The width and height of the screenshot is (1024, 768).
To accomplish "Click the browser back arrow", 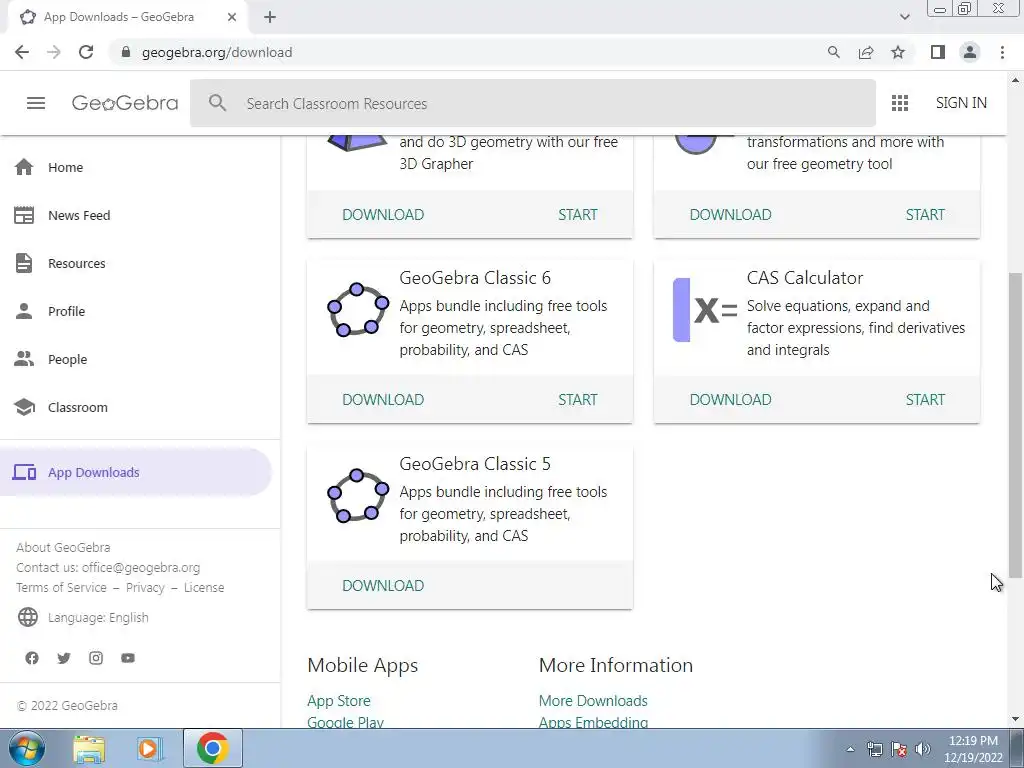I will 22,52.
